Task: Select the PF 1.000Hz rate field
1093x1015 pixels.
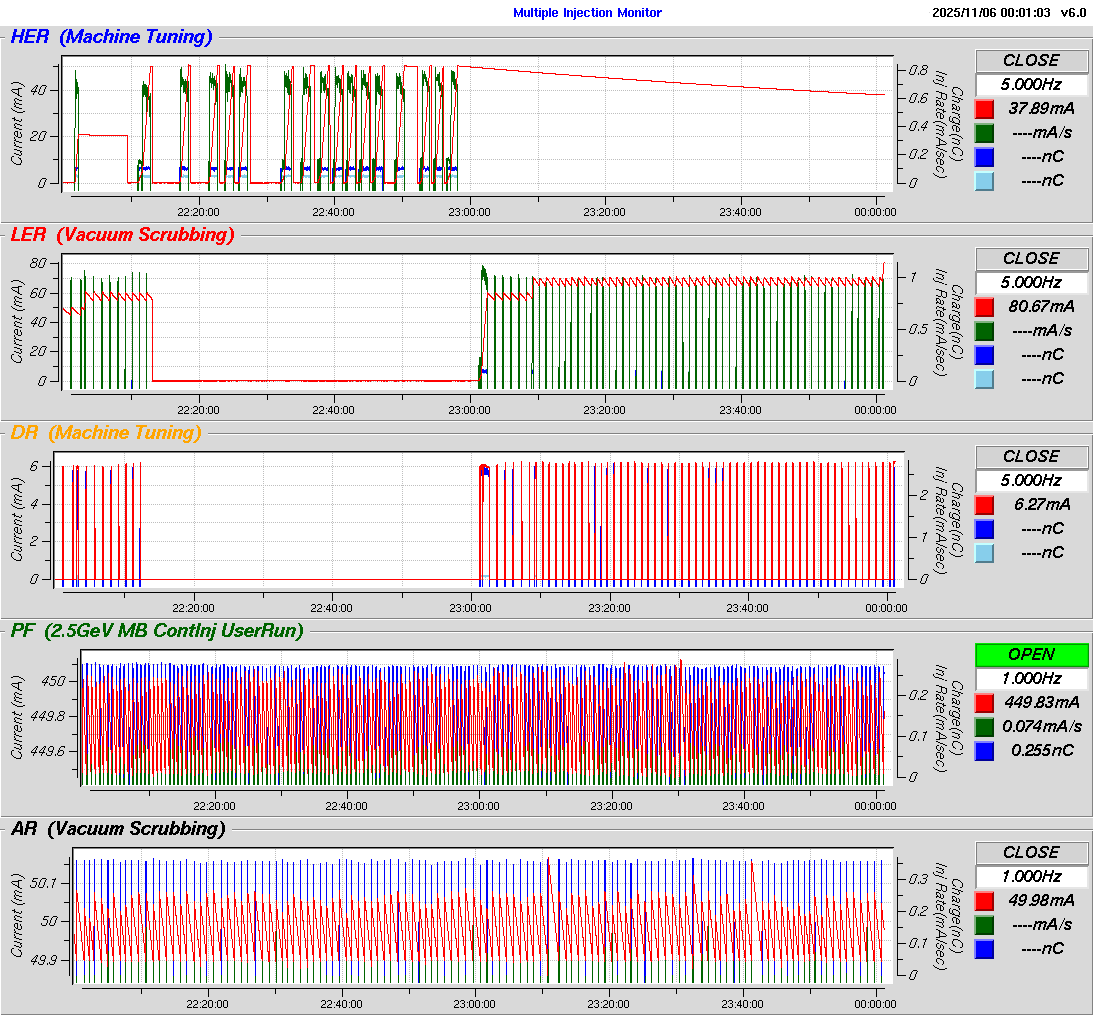Action: tap(1031, 678)
